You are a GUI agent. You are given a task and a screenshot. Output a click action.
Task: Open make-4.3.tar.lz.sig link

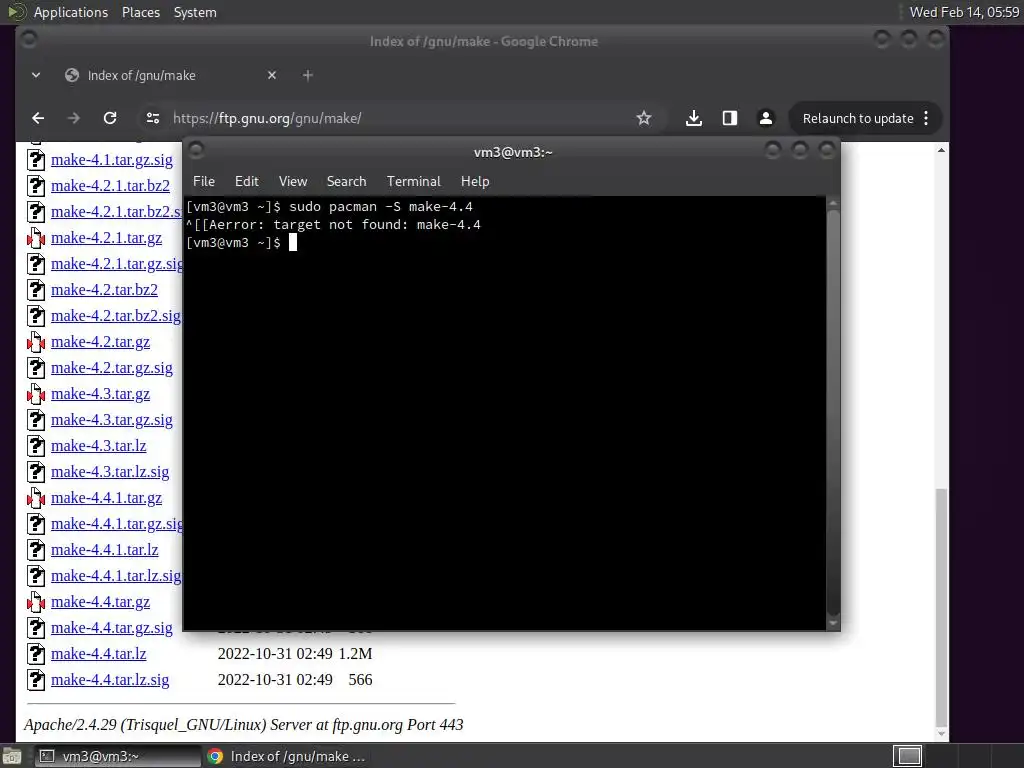point(110,472)
